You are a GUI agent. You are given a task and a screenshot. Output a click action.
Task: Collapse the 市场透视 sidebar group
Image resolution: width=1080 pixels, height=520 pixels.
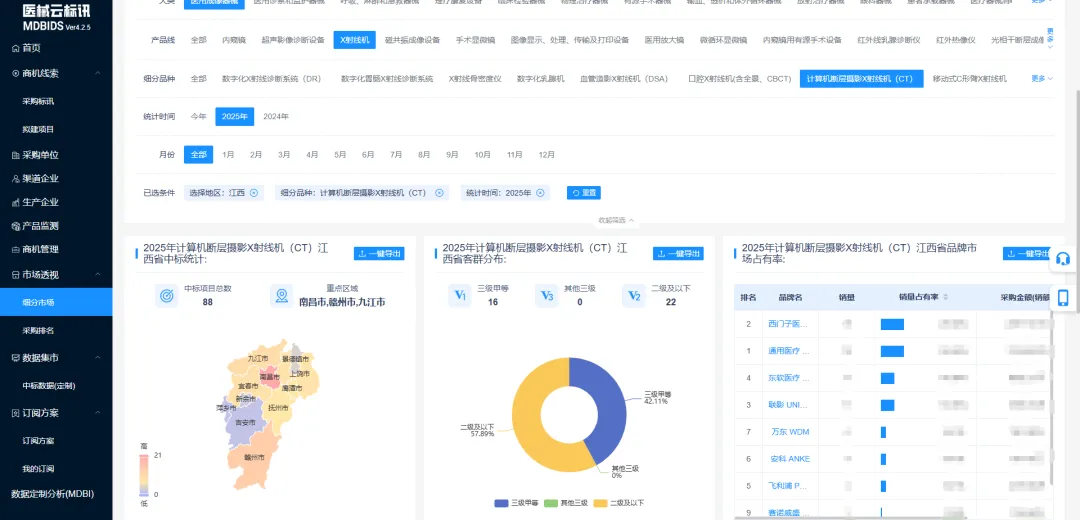[x=98, y=275]
